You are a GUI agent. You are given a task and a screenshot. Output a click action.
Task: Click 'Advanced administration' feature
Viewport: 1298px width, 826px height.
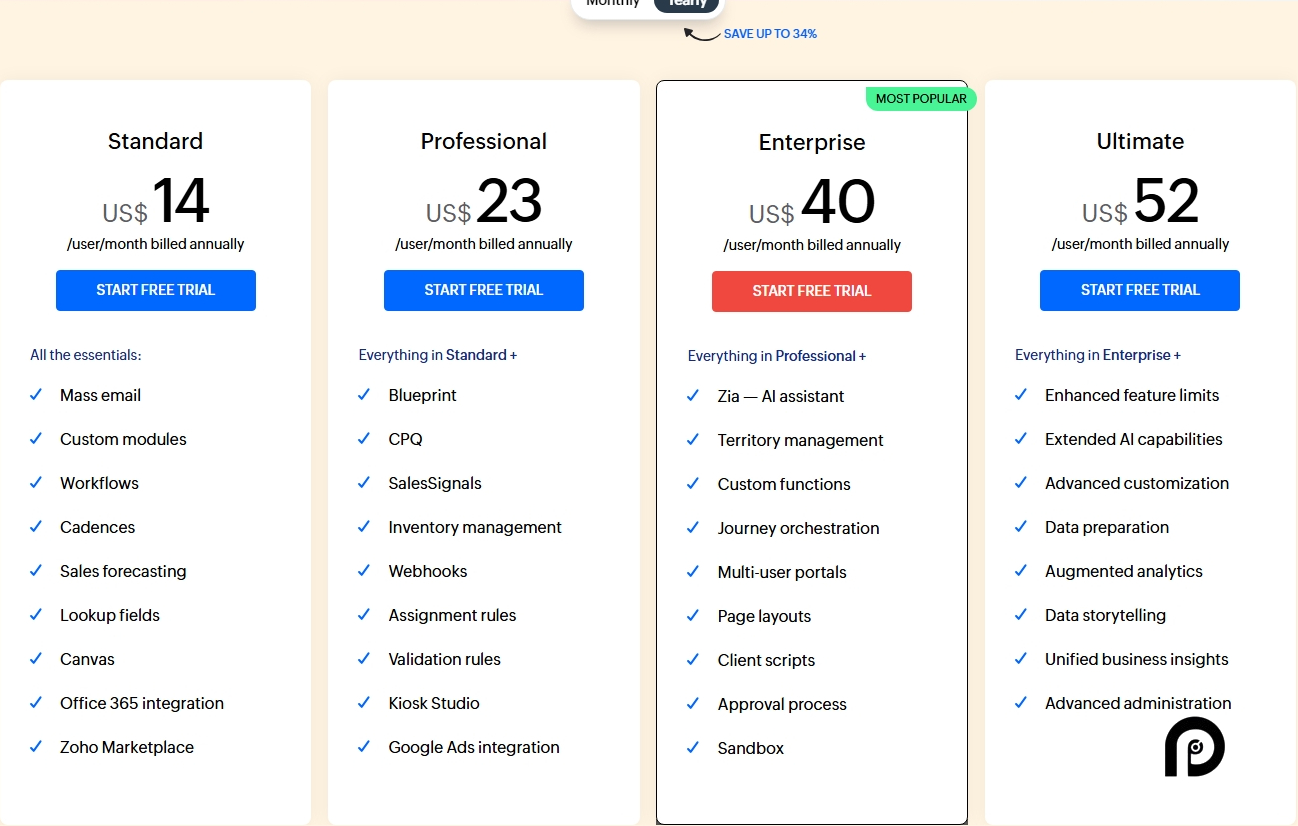pyautogui.click(x=1138, y=703)
